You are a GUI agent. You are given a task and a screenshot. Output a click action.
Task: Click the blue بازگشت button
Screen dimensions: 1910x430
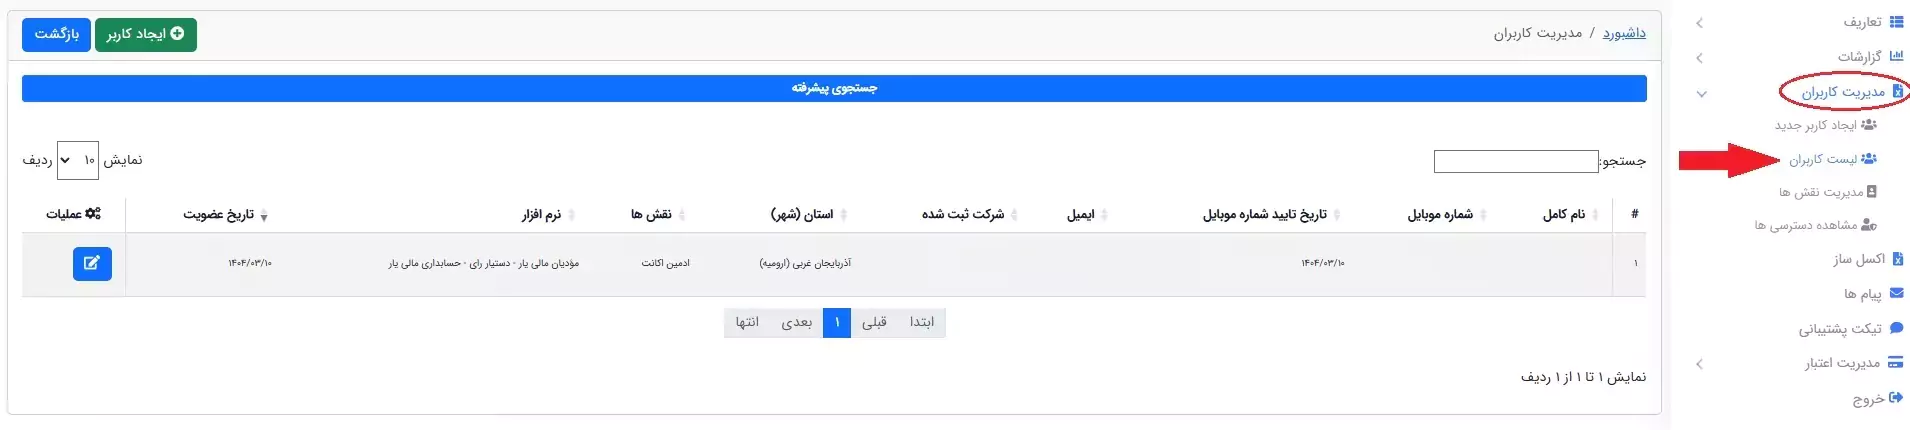point(56,34)
